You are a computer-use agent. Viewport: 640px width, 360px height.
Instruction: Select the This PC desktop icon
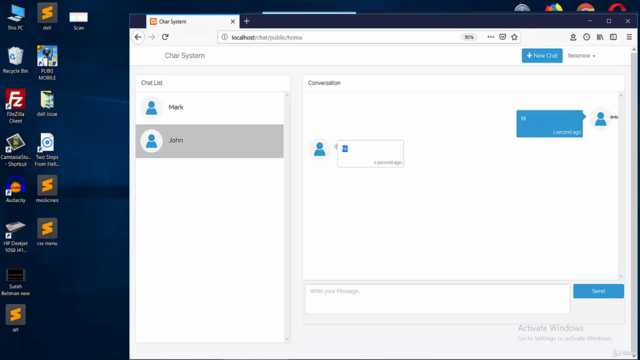tap(16, 18)
